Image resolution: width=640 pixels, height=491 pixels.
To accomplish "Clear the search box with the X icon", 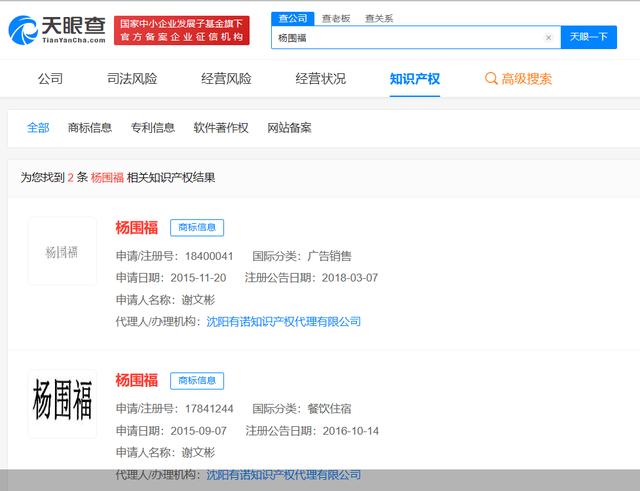I will click(548, 38).
